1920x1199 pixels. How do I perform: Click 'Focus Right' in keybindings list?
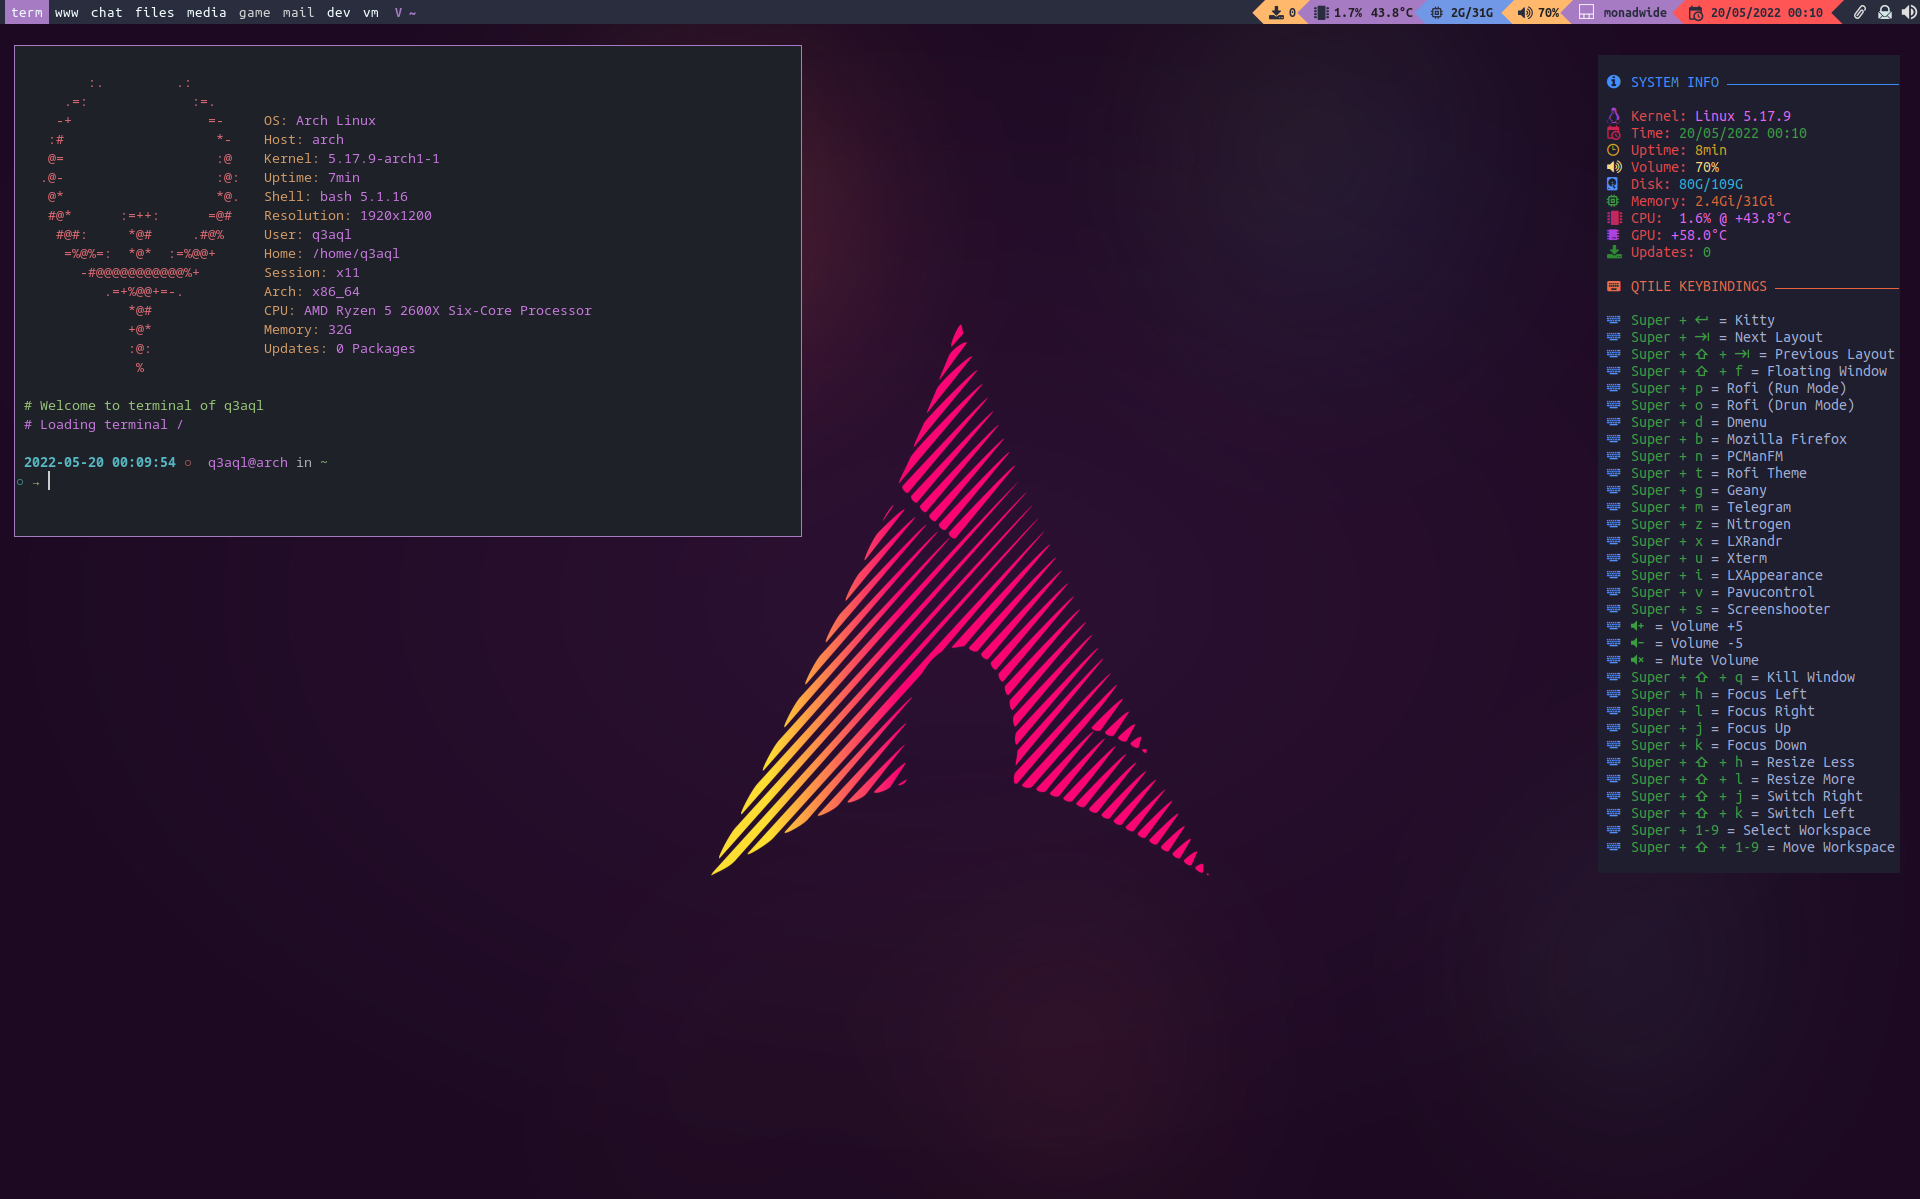tap(1770, 711)
